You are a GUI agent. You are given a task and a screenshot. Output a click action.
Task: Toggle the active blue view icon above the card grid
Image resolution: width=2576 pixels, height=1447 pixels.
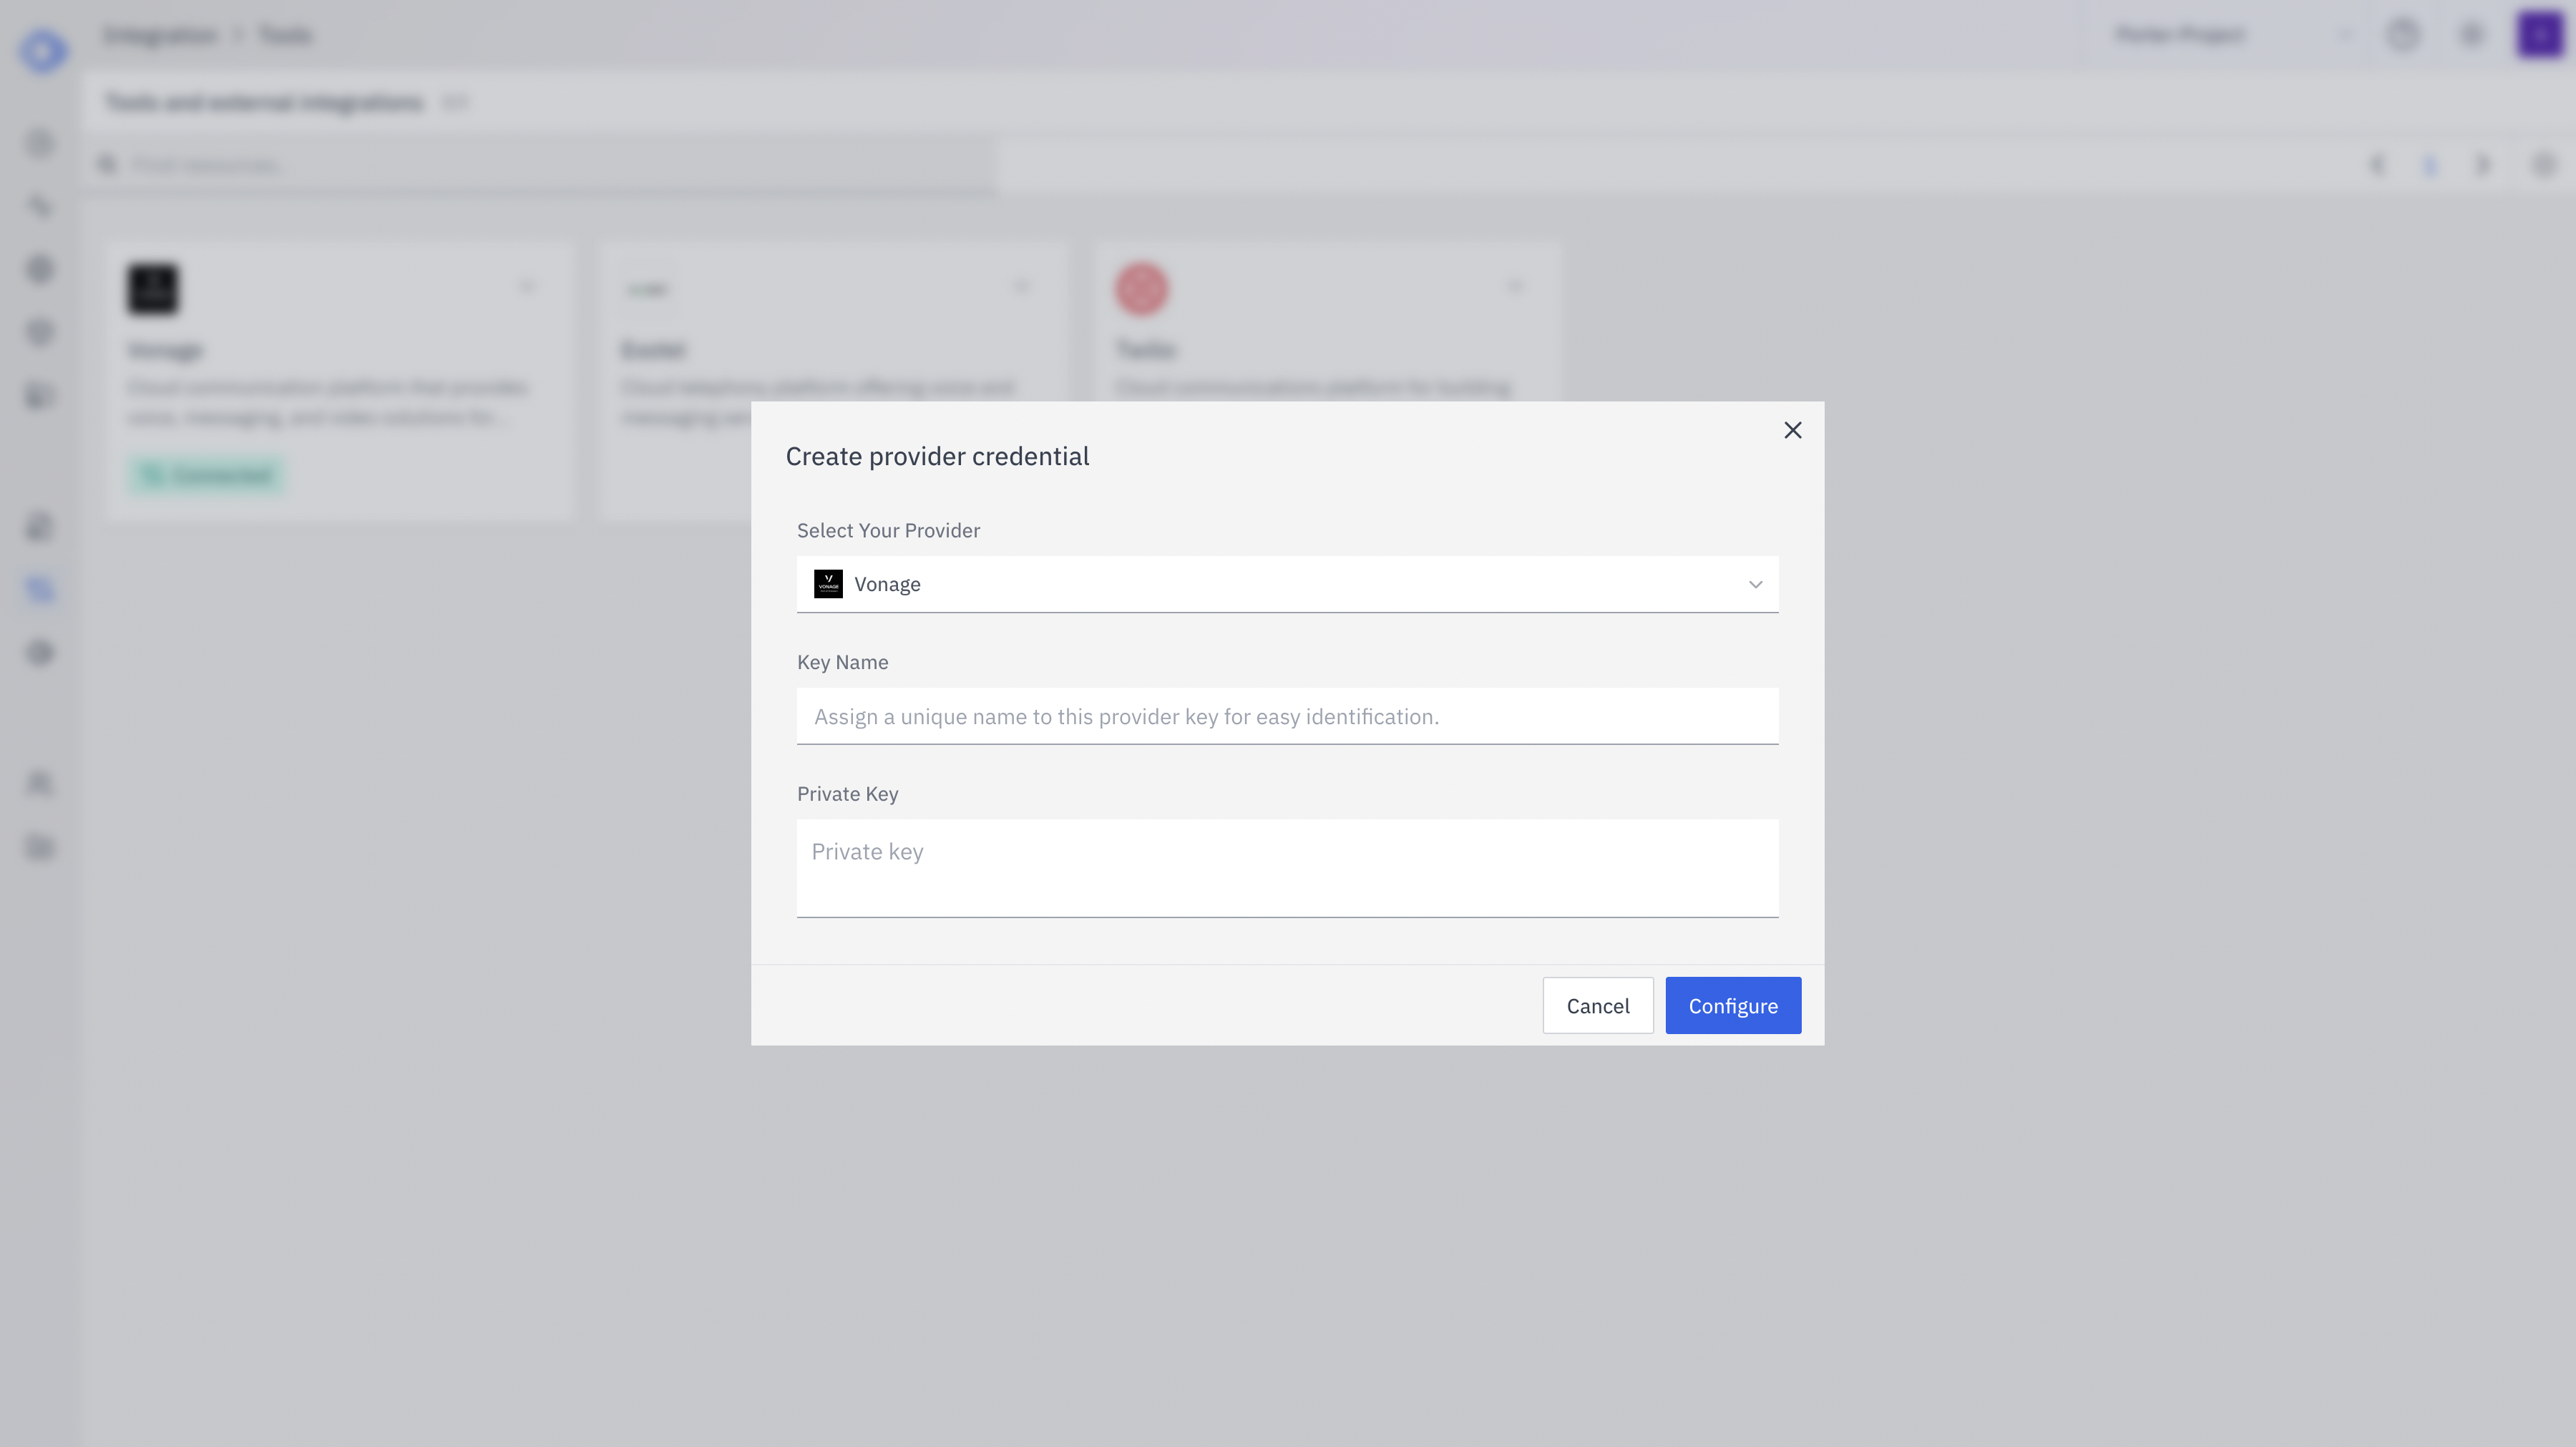pyautogui.click(x=2430, y=165)
